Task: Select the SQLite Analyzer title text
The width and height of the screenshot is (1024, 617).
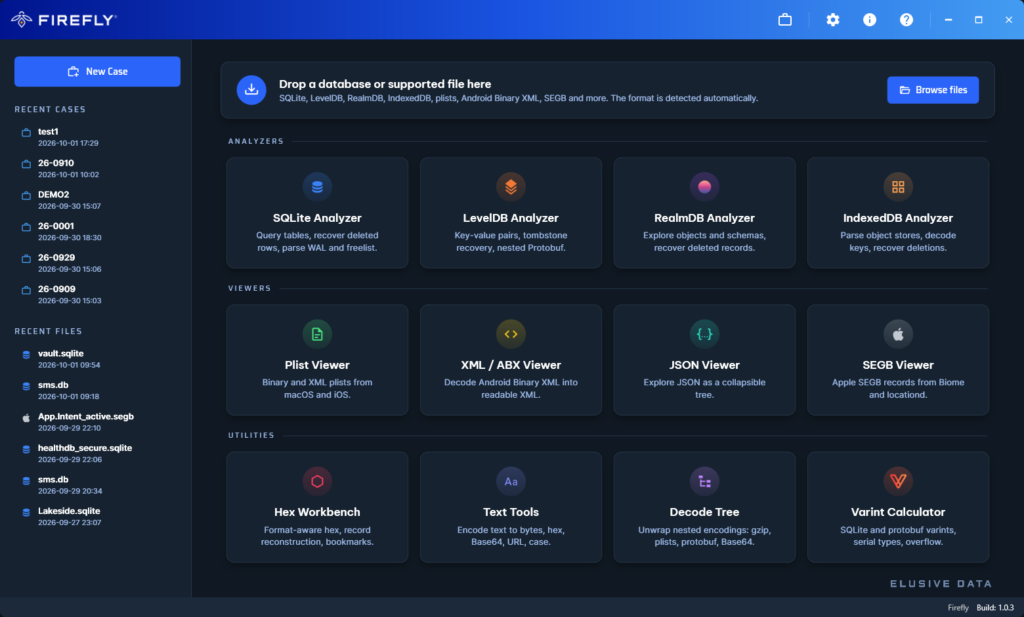Action: (317, 218)
